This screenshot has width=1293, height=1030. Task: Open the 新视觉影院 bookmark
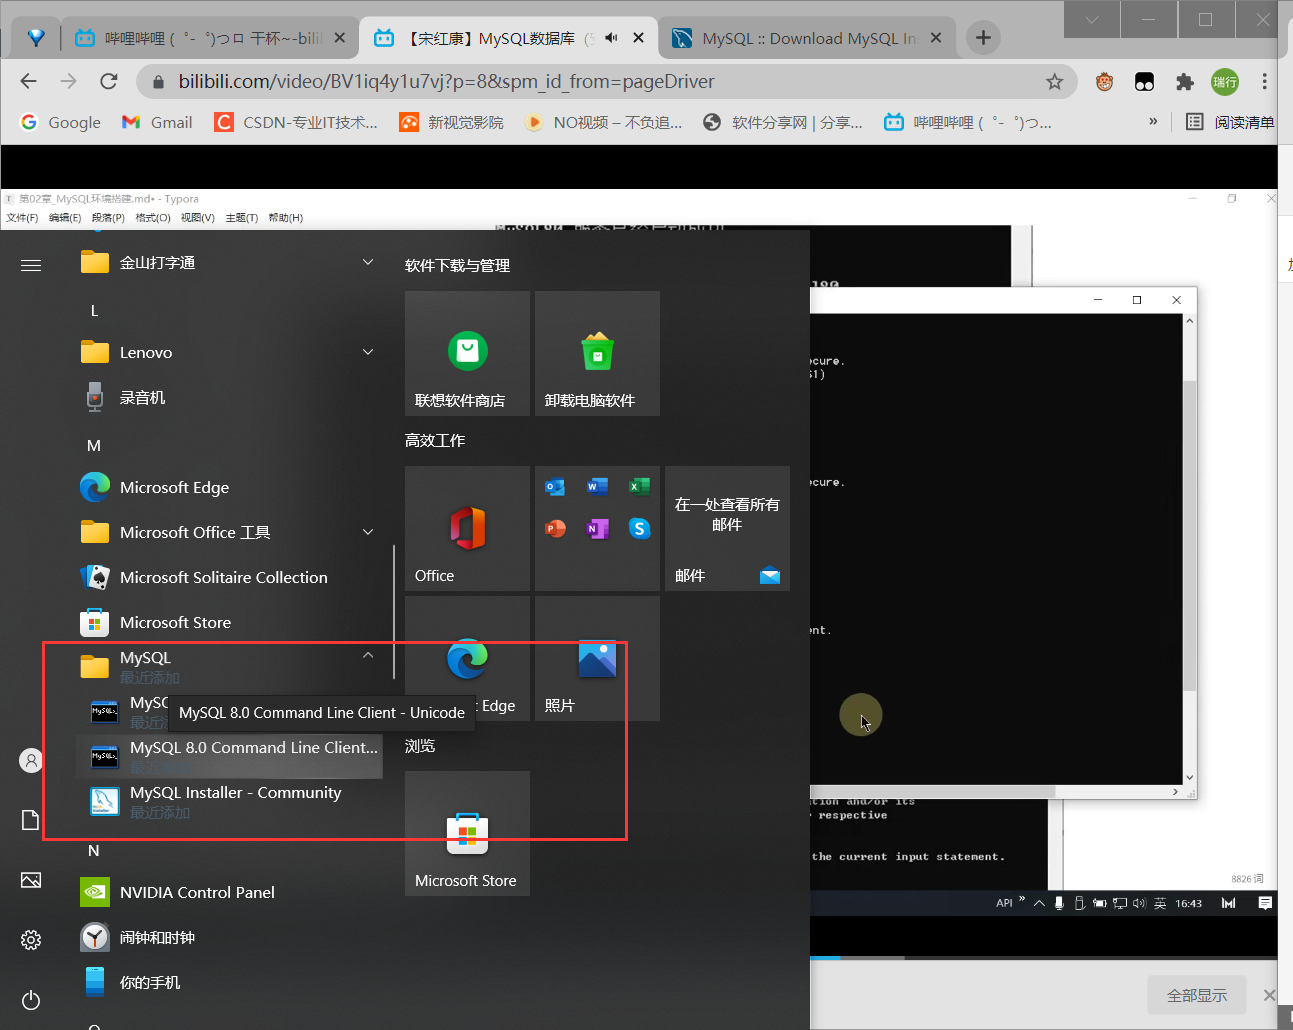(452, 122)
